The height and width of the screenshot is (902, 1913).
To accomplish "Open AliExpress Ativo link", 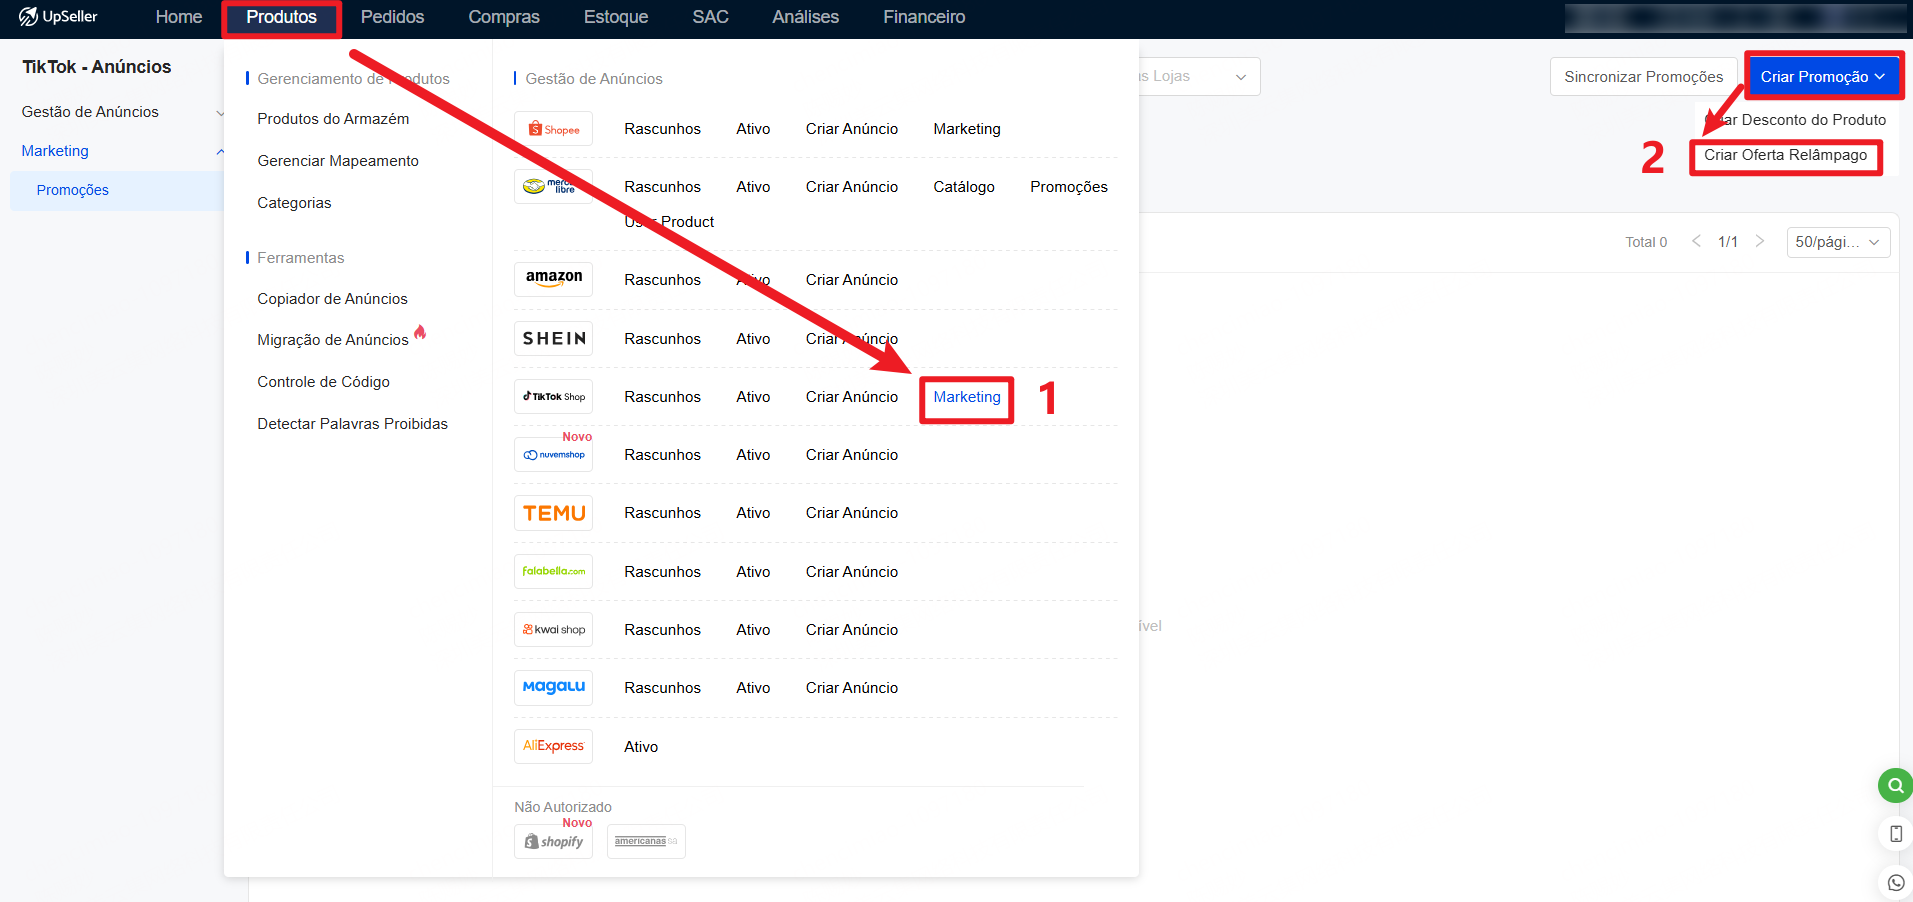I will (x=641, y=747).
